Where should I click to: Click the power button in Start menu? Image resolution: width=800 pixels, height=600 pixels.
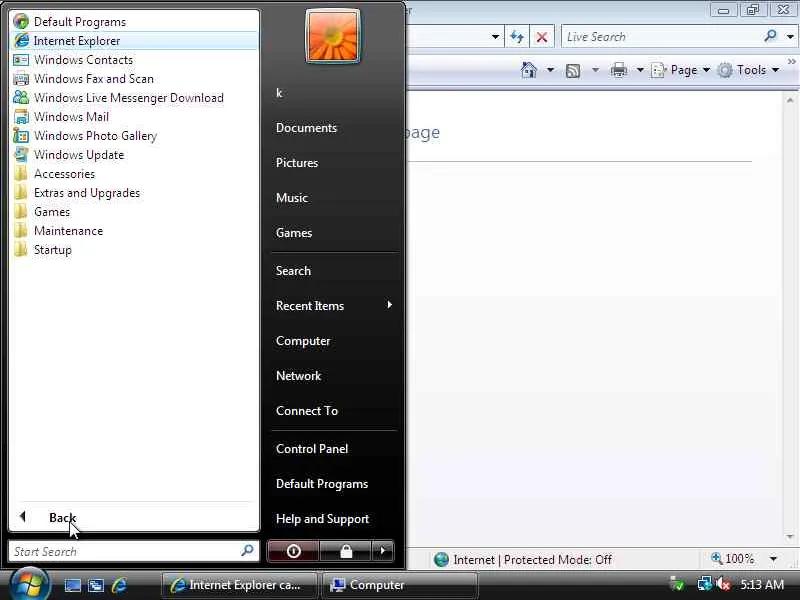click(293, 551)
